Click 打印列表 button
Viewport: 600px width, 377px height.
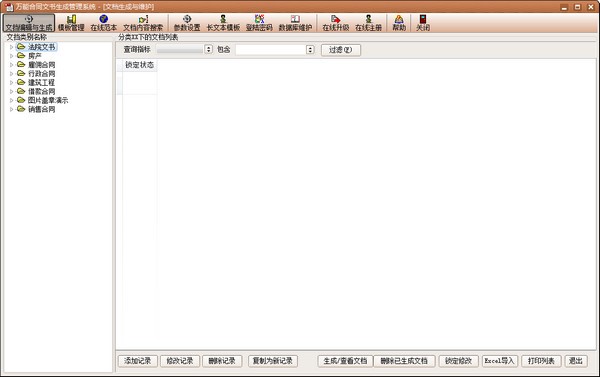pyautogui.click(x=541, y=361)
